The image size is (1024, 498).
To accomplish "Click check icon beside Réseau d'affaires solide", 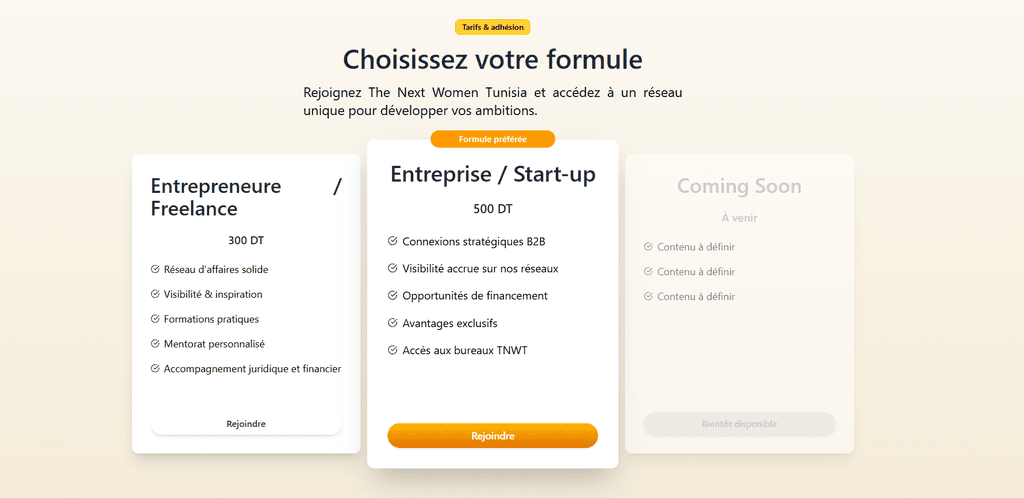I will (x=155, y=269).
